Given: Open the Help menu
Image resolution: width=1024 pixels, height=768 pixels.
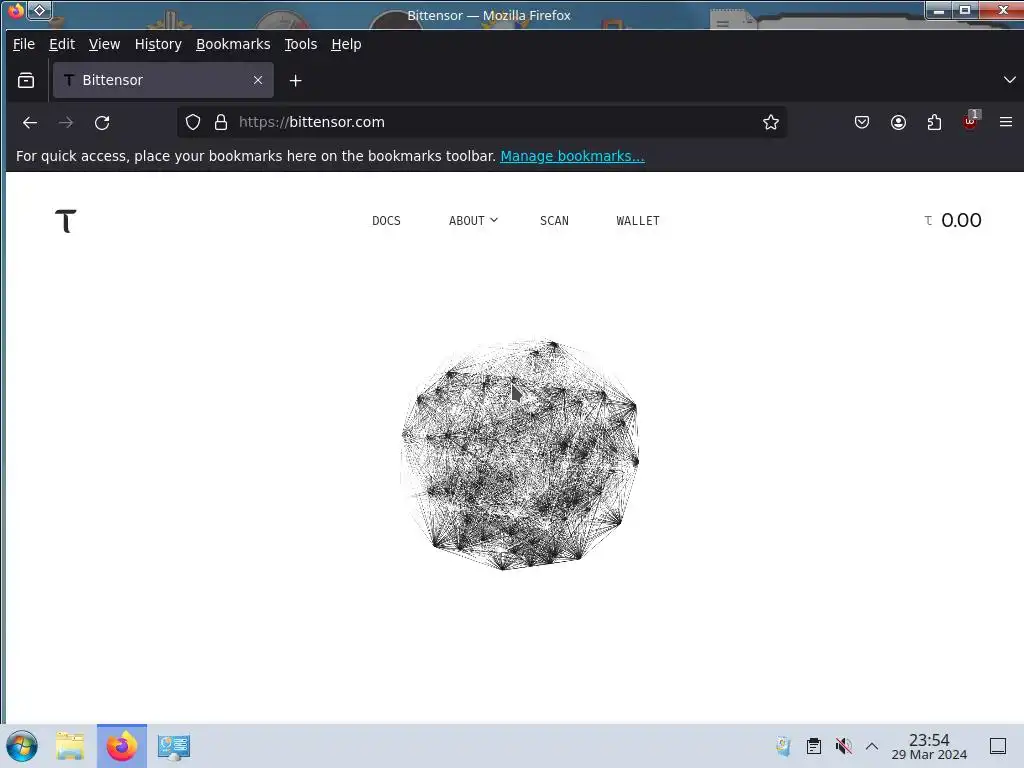Looking at the screenshot, I should coord(346,44).
